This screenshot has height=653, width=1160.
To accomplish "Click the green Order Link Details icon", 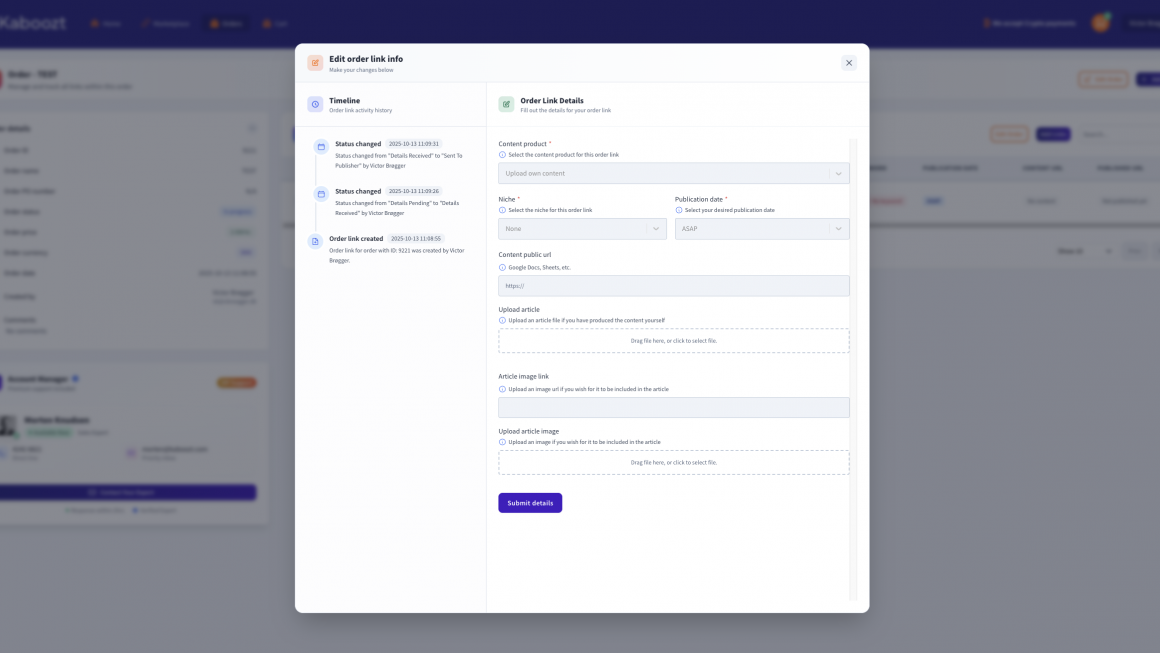I will tap(506, 104).
